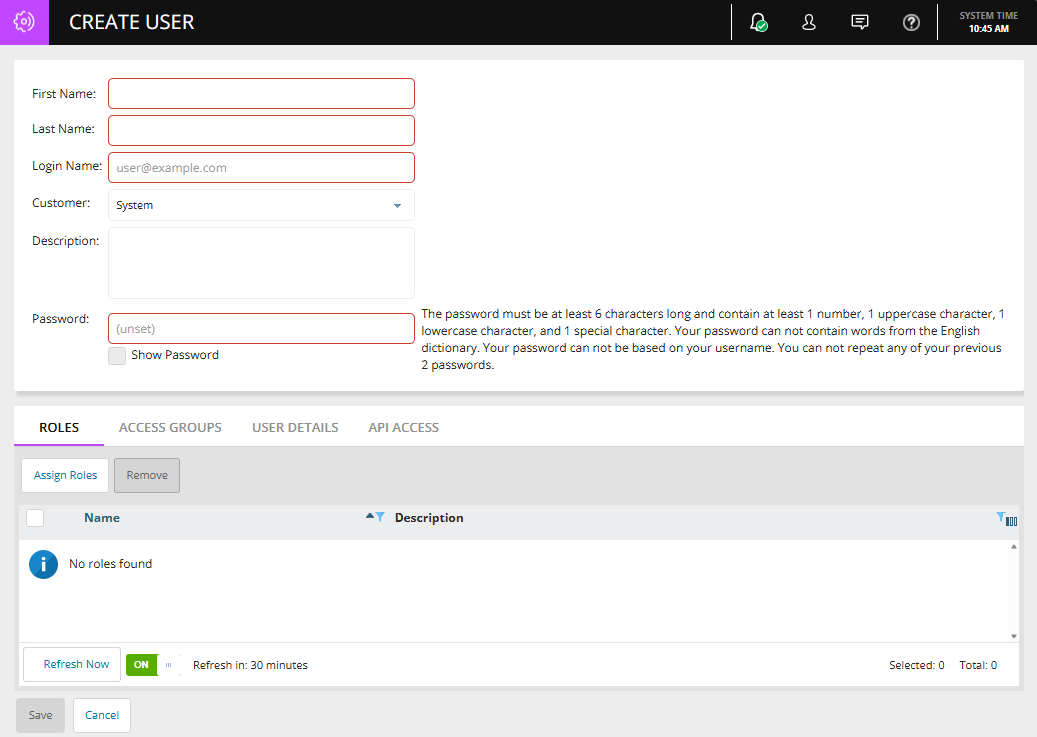The width and height of the screenshot is (1037, 737).
Task: Expand the Customer dropdown
Action: tap(397, 206)
